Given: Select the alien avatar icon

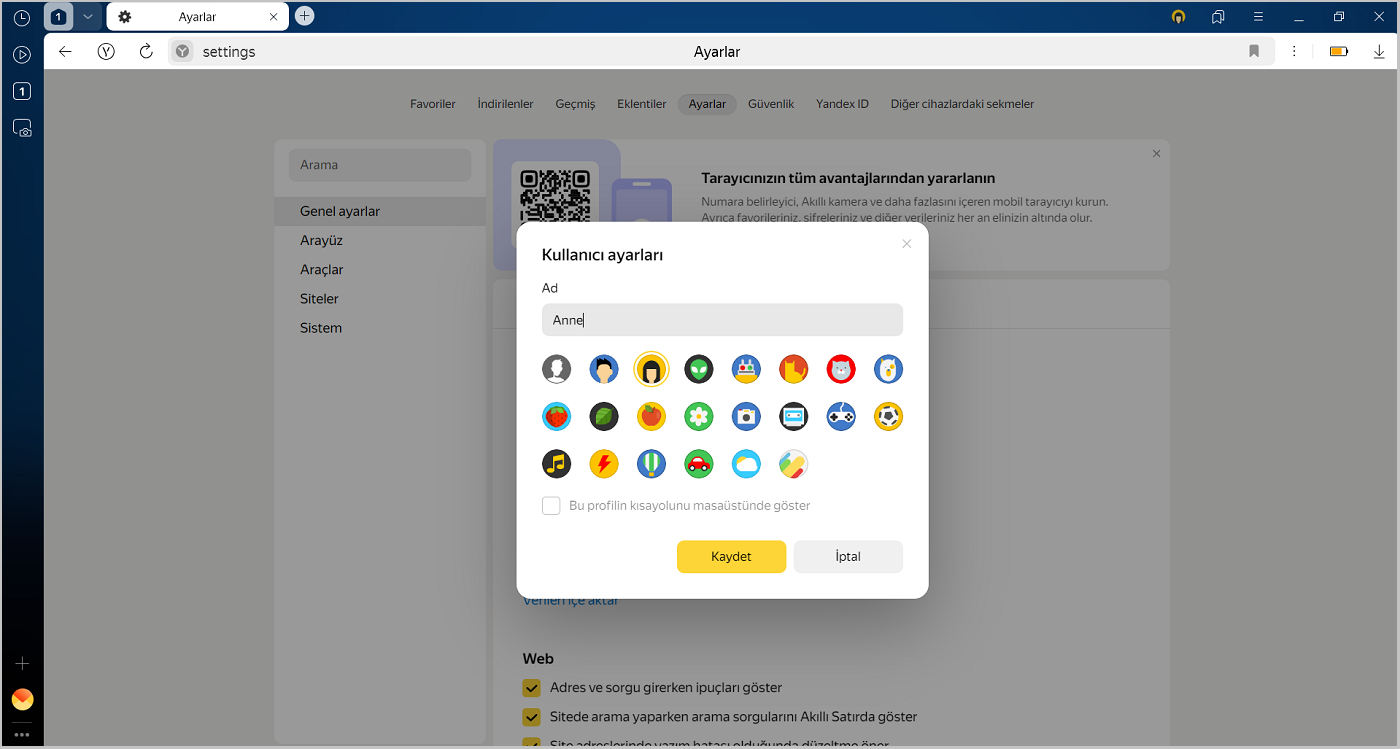Looking at the screenshot, I should pyautogui.click(x=699, y=370).
